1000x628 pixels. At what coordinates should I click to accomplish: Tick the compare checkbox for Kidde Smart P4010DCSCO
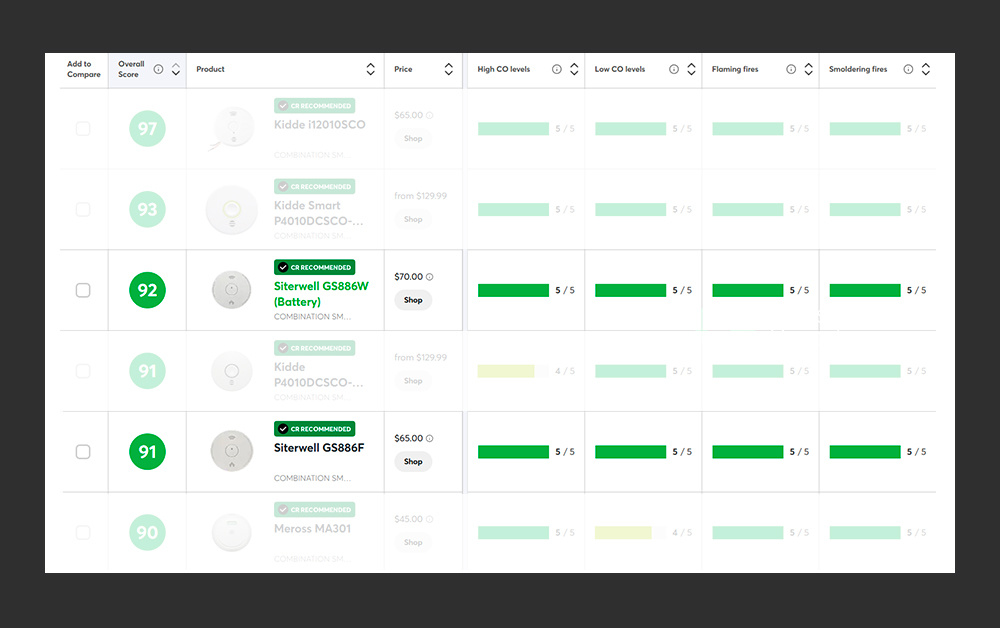[x=83, y=209]
